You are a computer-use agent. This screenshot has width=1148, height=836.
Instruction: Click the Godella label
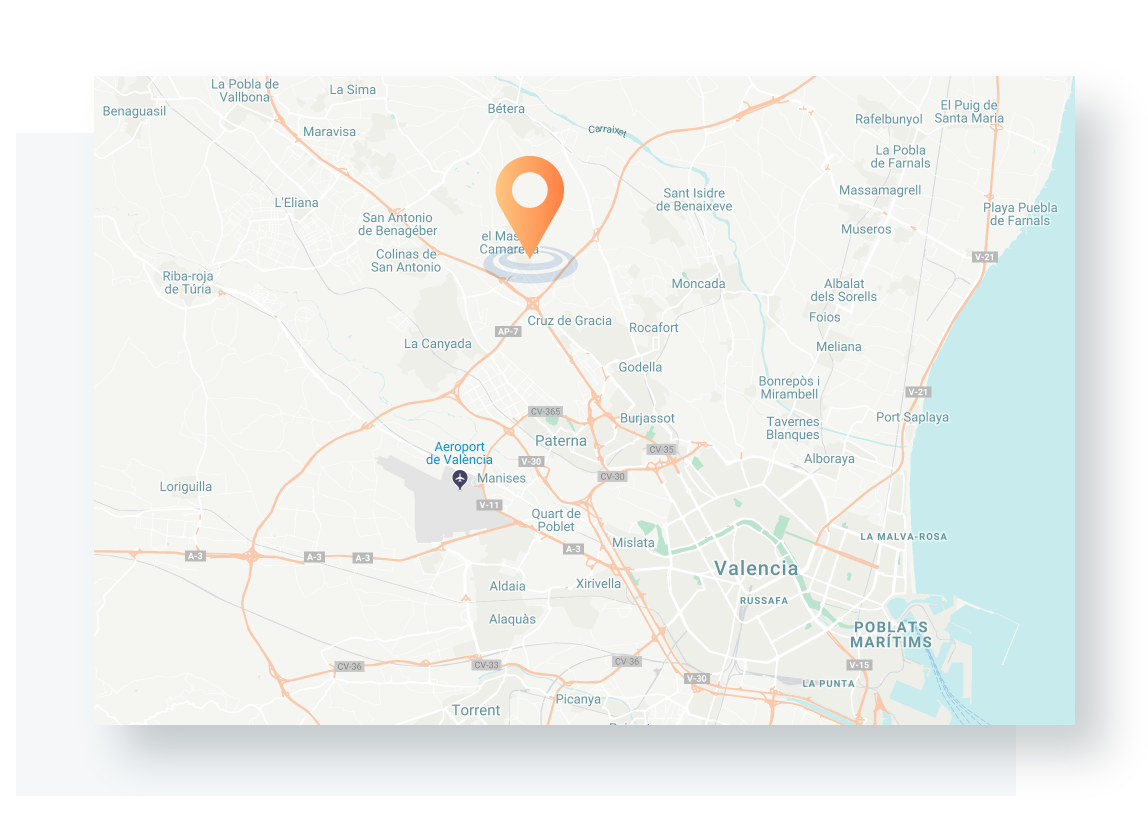coord(640,367)
